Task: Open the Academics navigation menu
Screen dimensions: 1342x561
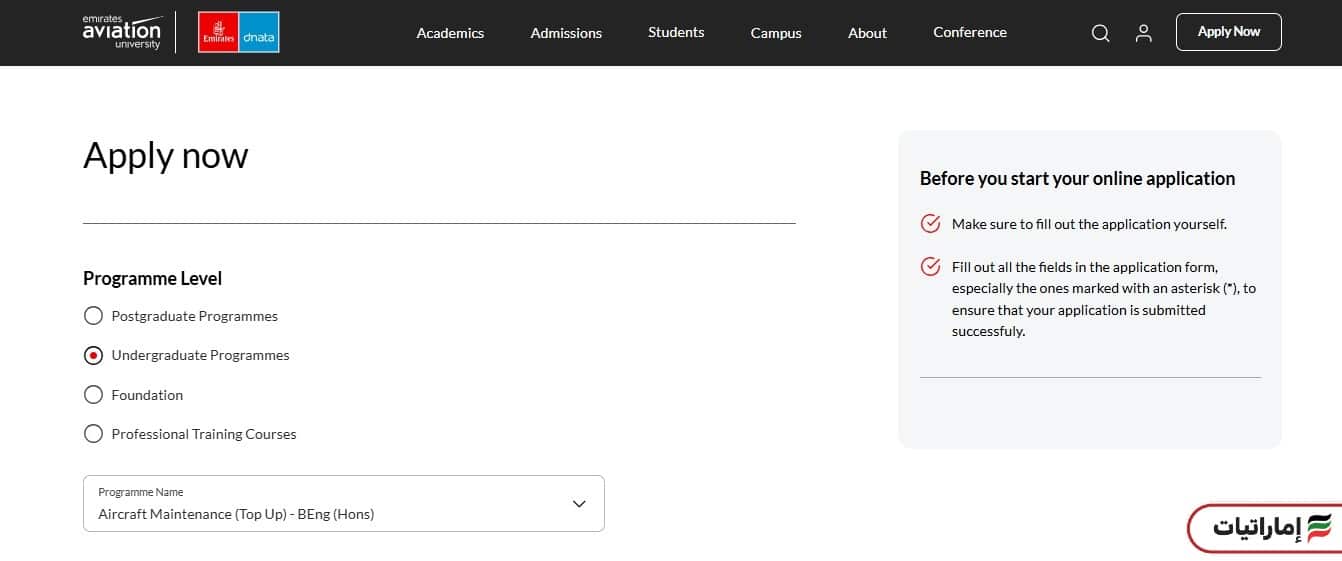Action: pyautogui.click(x=450, y=33)
